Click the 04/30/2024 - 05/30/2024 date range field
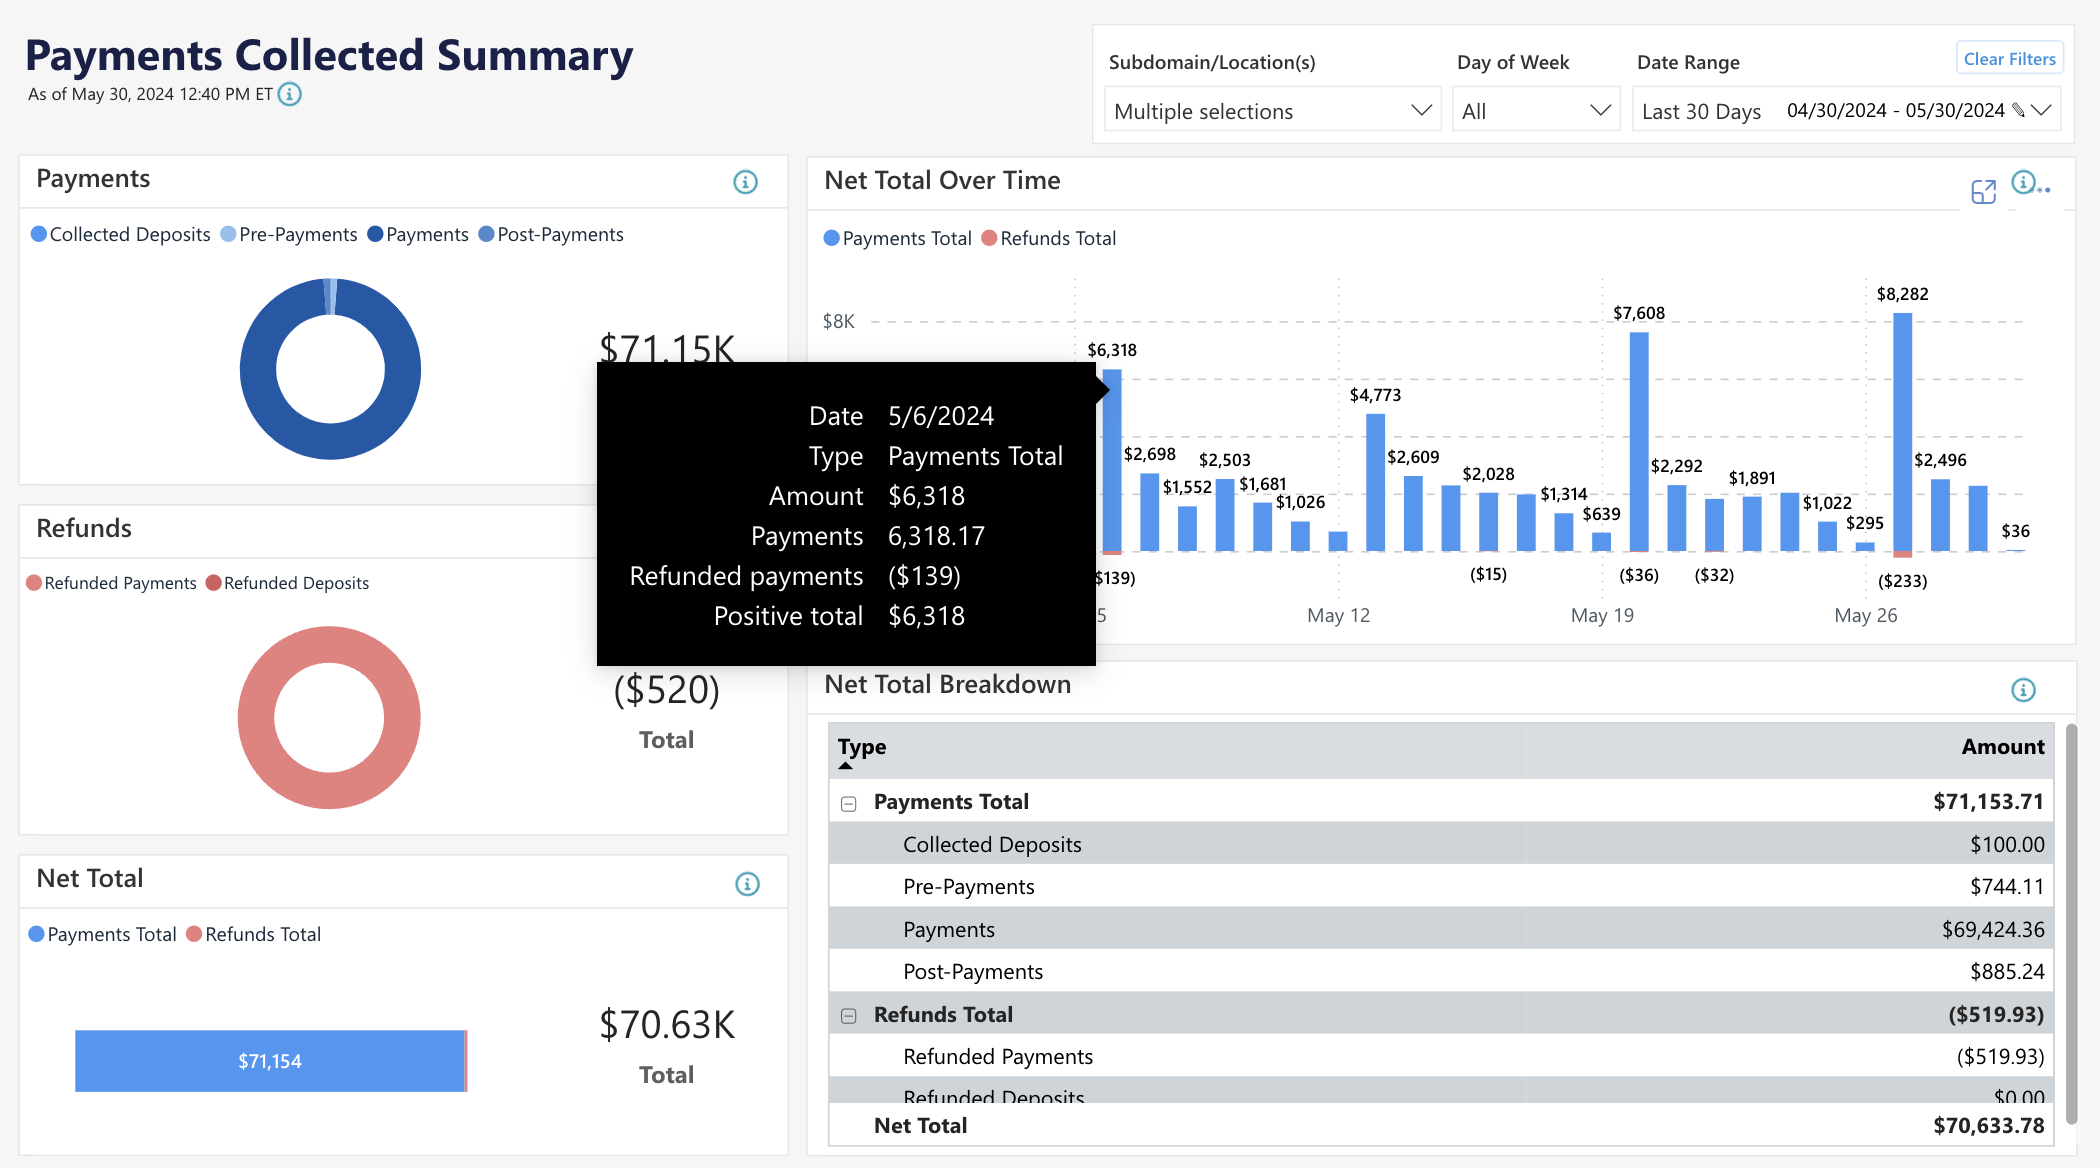The height and width of the screenshot is (1168, 2100). coord(1895,110)
